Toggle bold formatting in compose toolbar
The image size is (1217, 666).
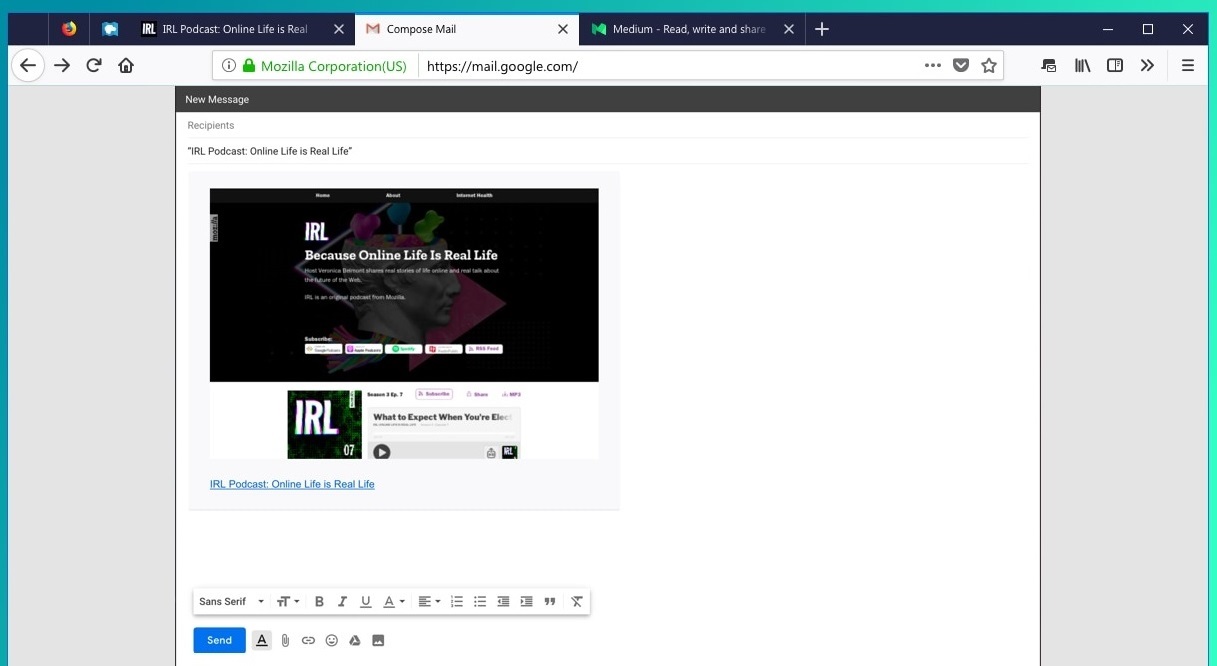320,602
